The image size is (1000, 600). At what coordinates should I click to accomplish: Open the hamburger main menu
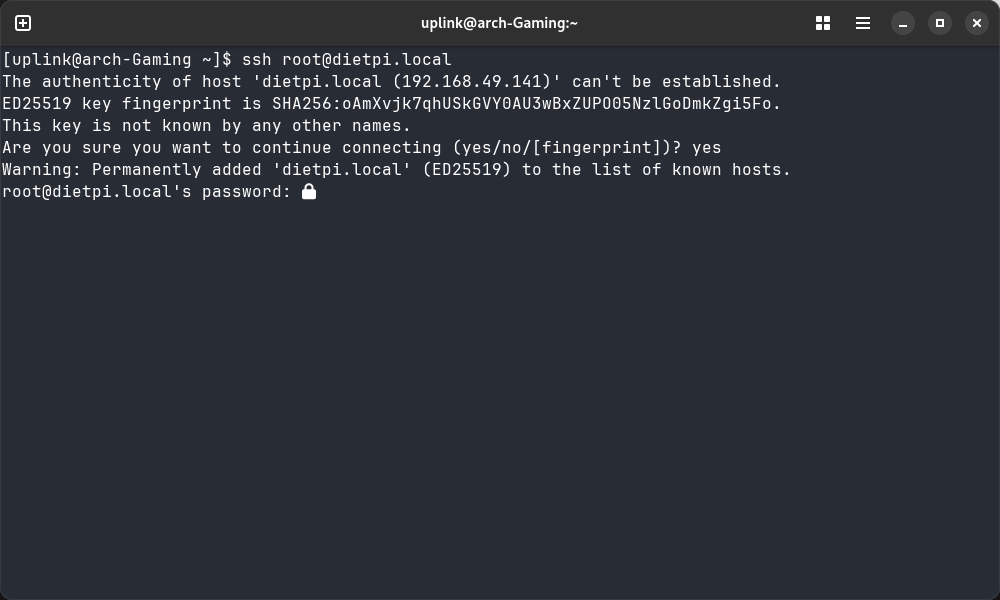pyautogui.click(x=863, y=23)
